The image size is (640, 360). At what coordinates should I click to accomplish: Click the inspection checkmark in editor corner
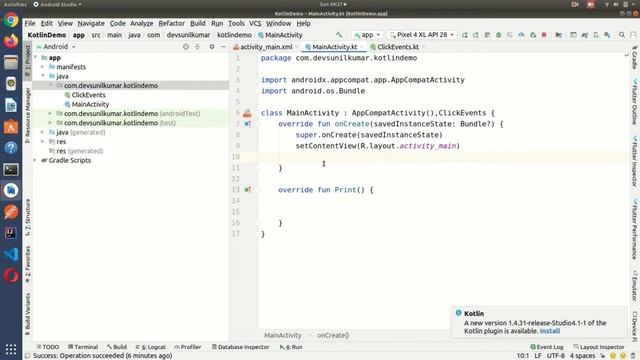tap(627, 55)
